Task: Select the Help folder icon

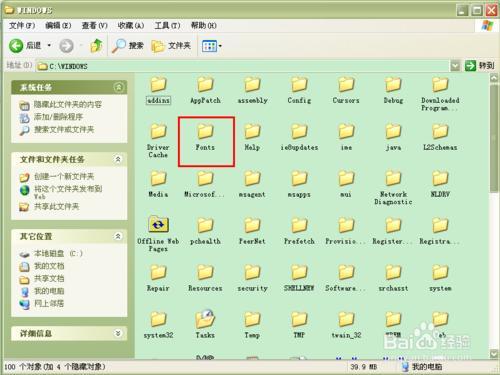Action: (252, 132)
